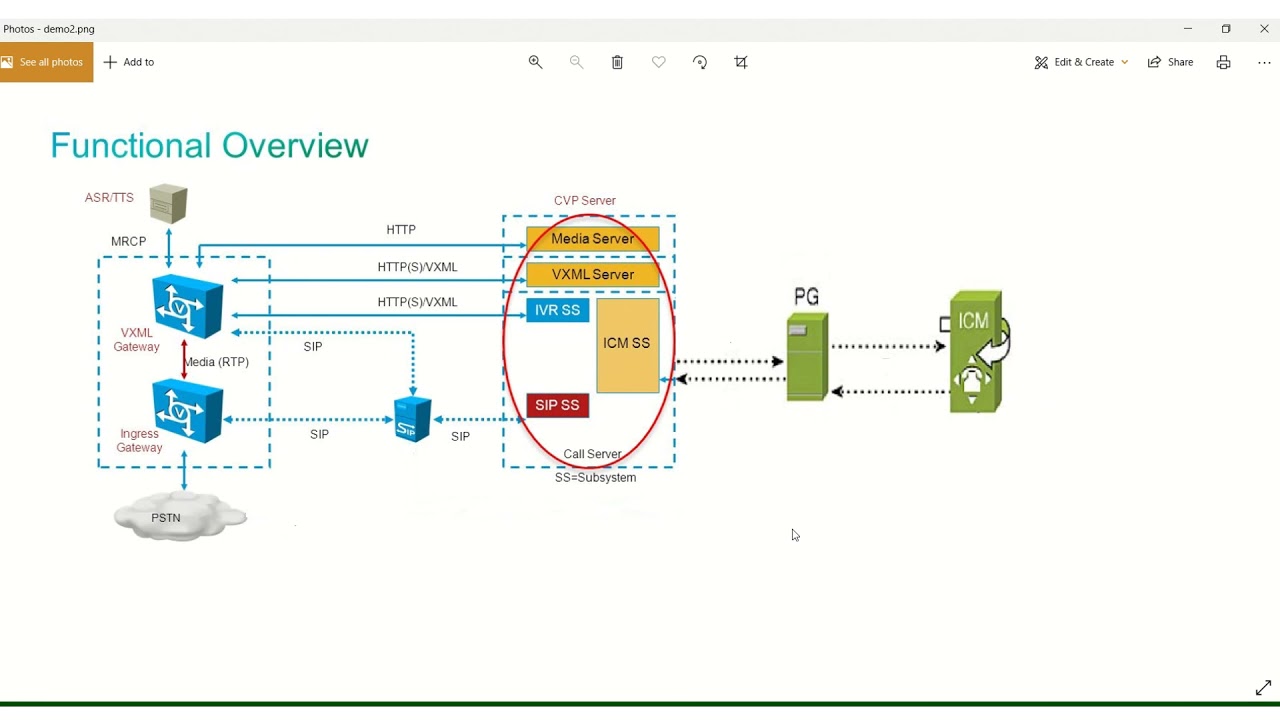Click the CVP Server label
The width and height of the screenshot is (1280, 720).
[x=585, y=201]
